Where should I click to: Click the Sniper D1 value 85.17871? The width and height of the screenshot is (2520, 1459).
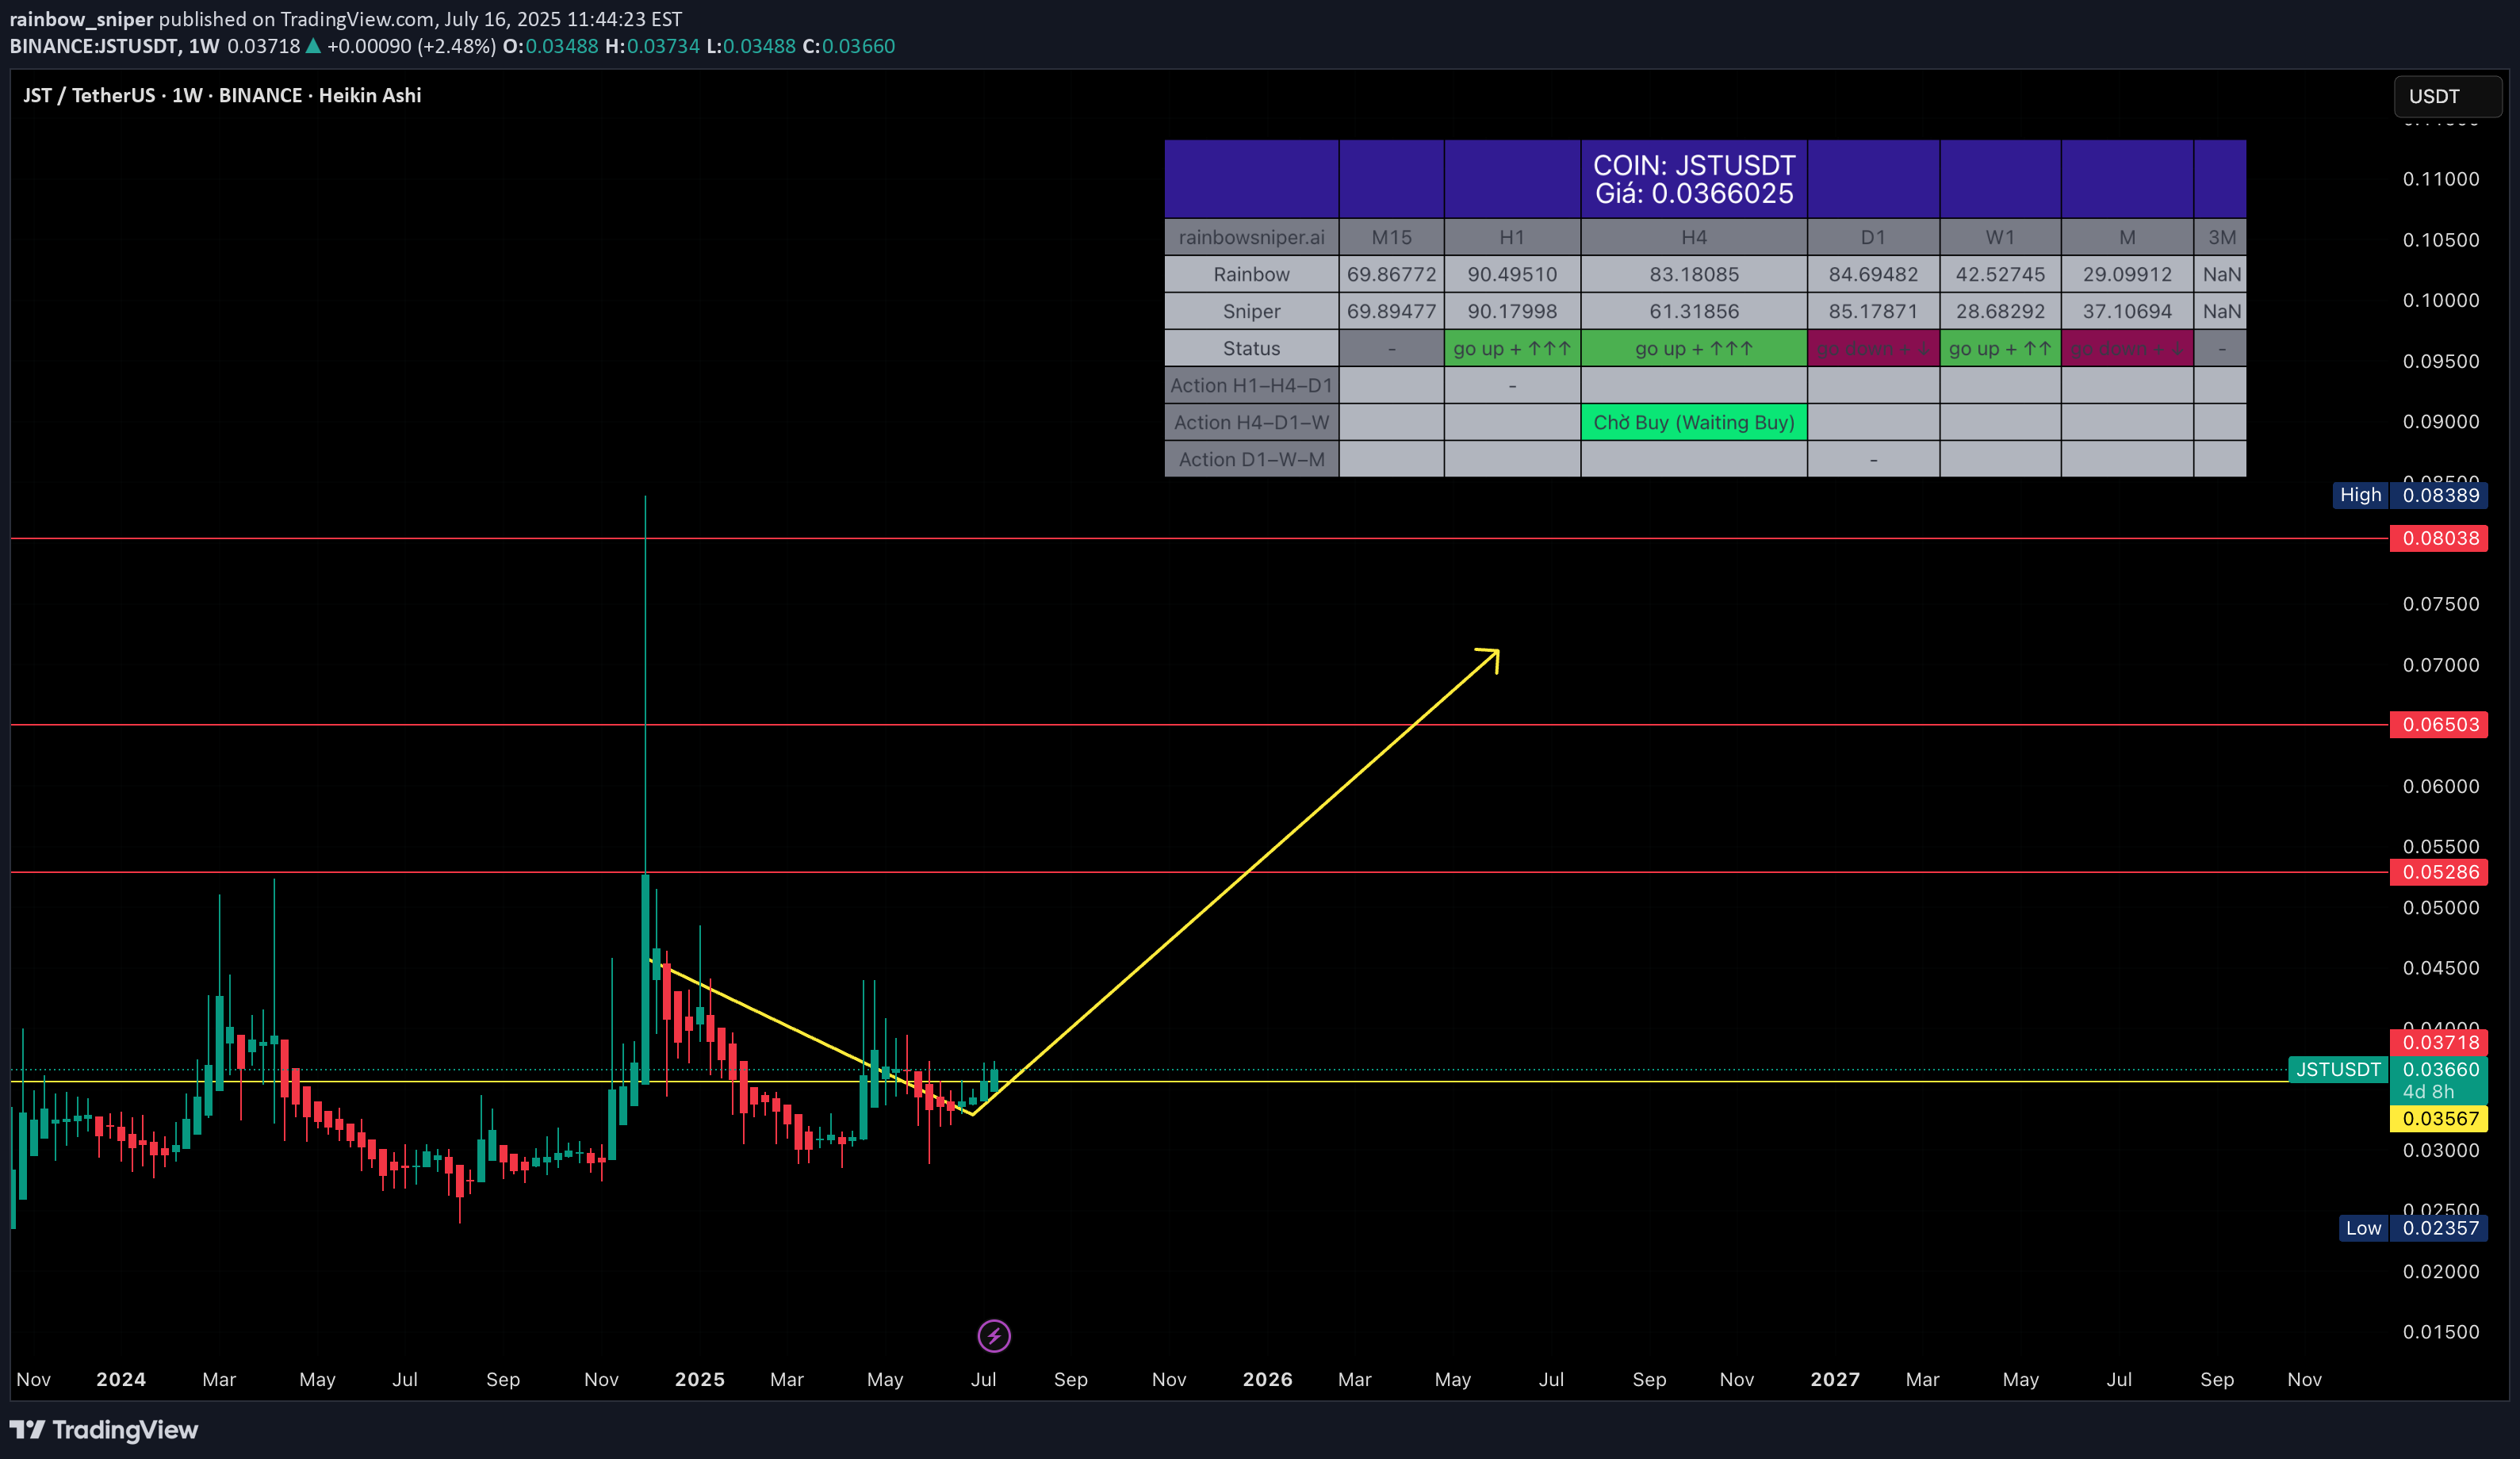coord(1873,311)
